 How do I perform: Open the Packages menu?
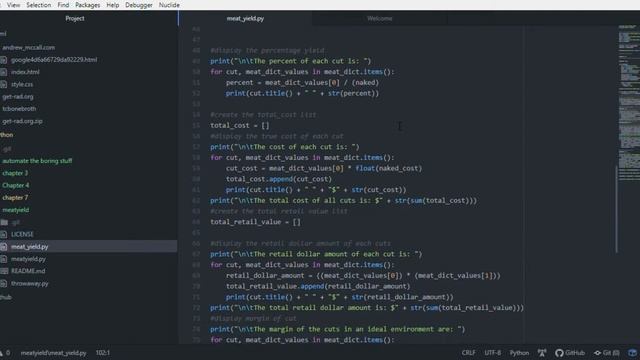pyautogui.click(x=87, y=5)
